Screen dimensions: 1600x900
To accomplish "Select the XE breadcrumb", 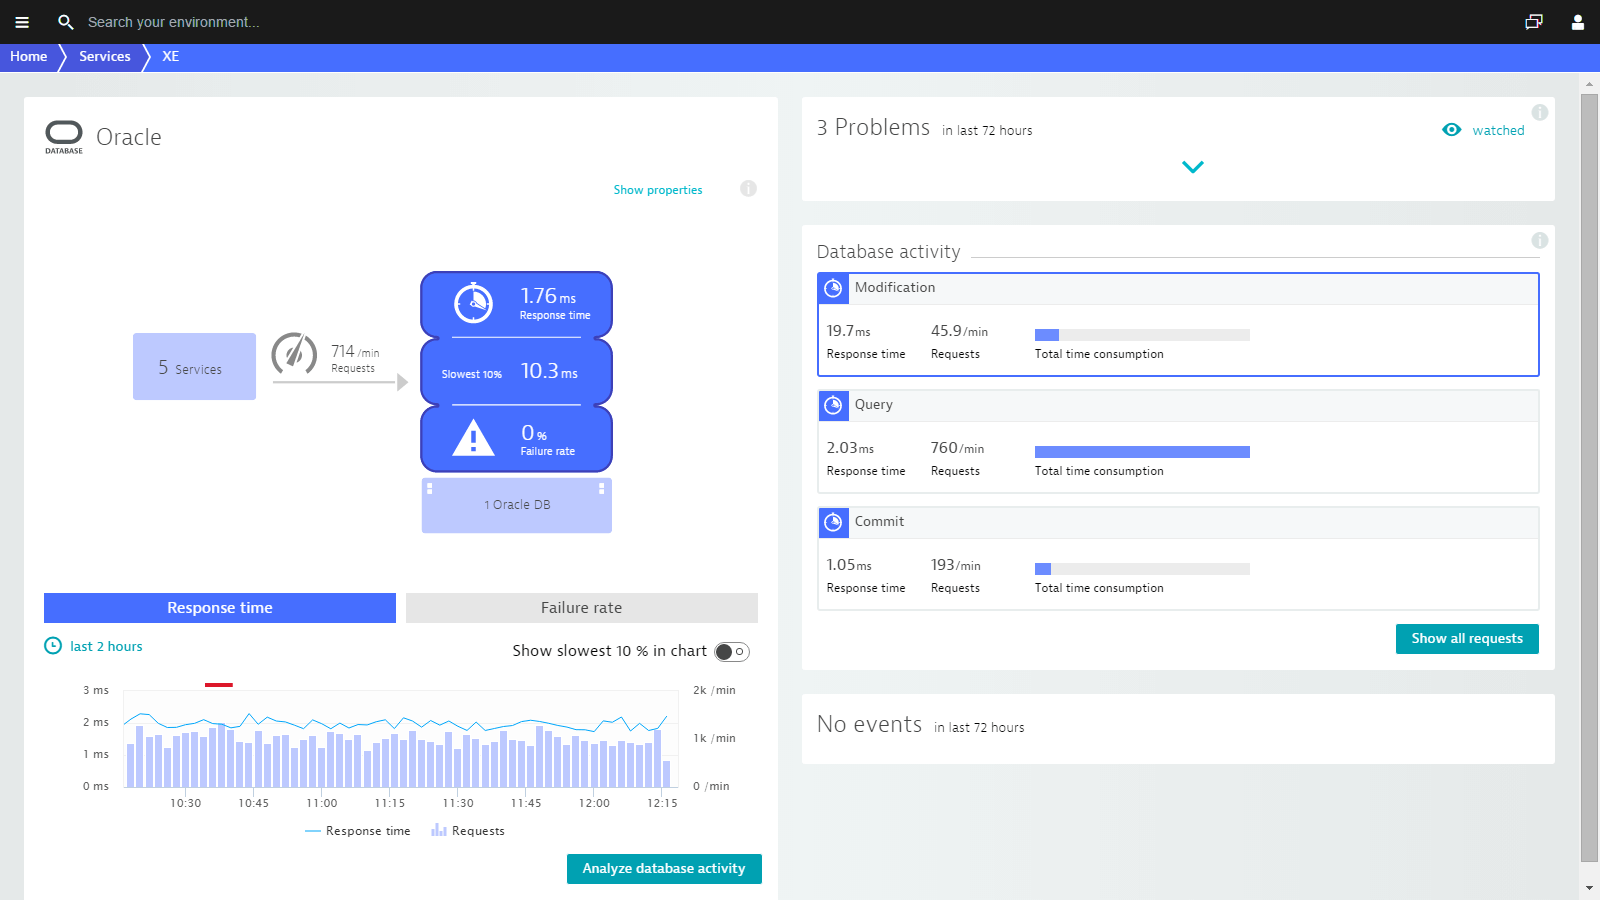I will coord(171,57).
